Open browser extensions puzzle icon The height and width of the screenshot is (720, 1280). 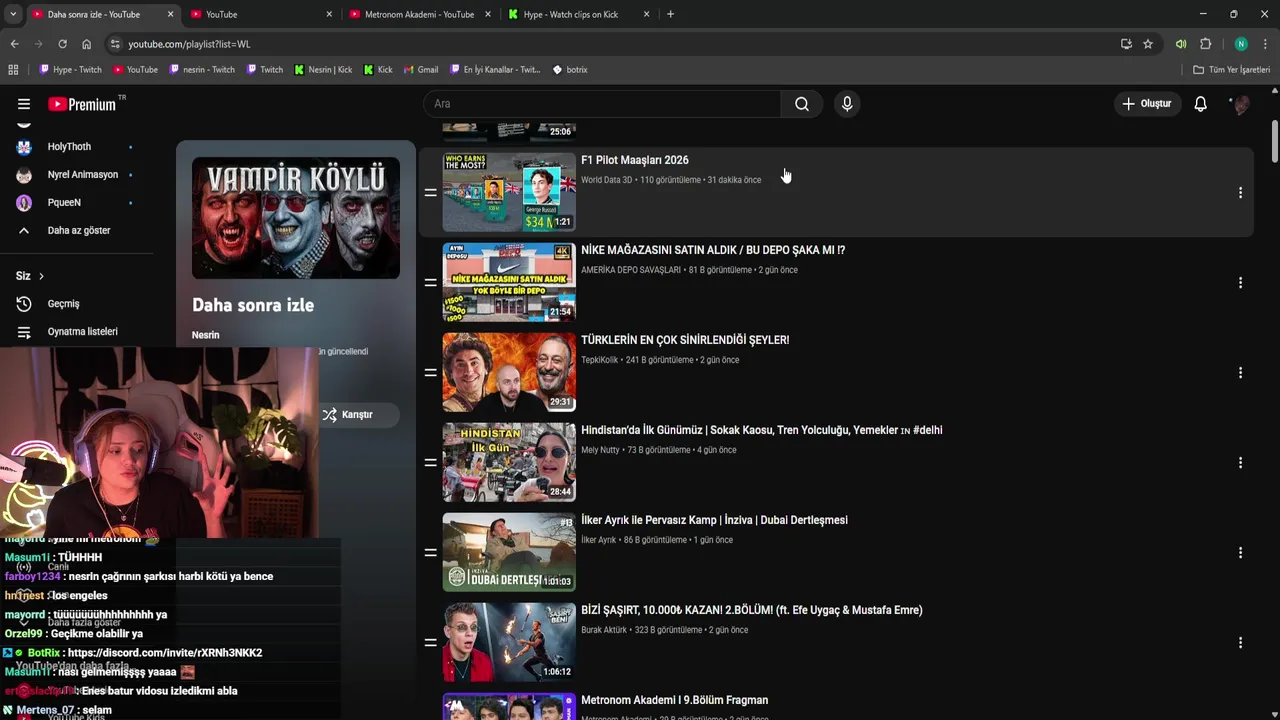(x=1206, y=44)
